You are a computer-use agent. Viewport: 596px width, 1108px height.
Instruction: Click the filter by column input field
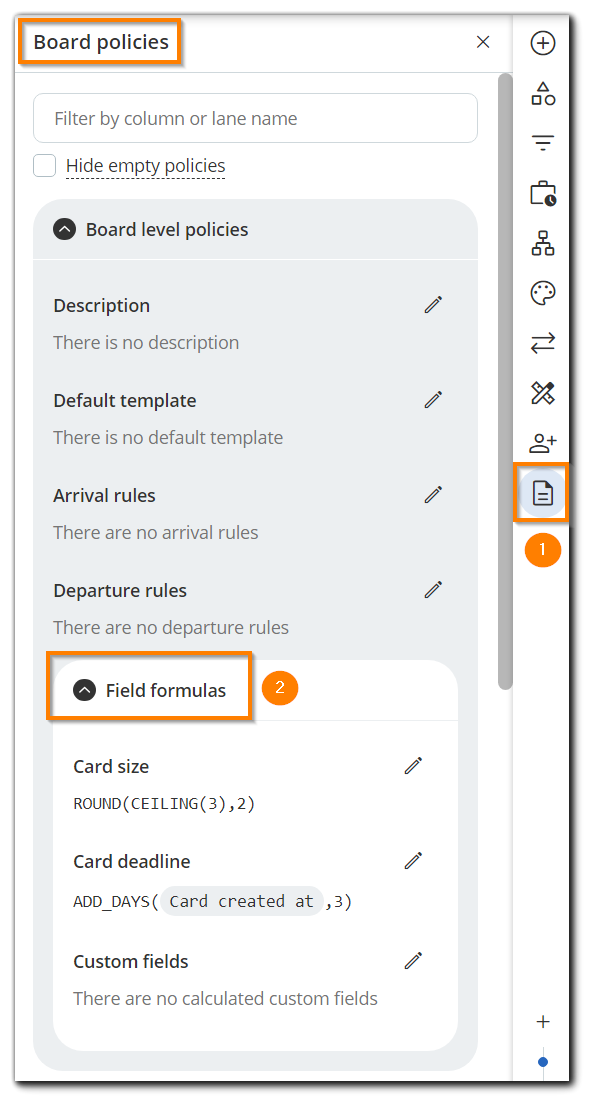[x=255, y=118]
